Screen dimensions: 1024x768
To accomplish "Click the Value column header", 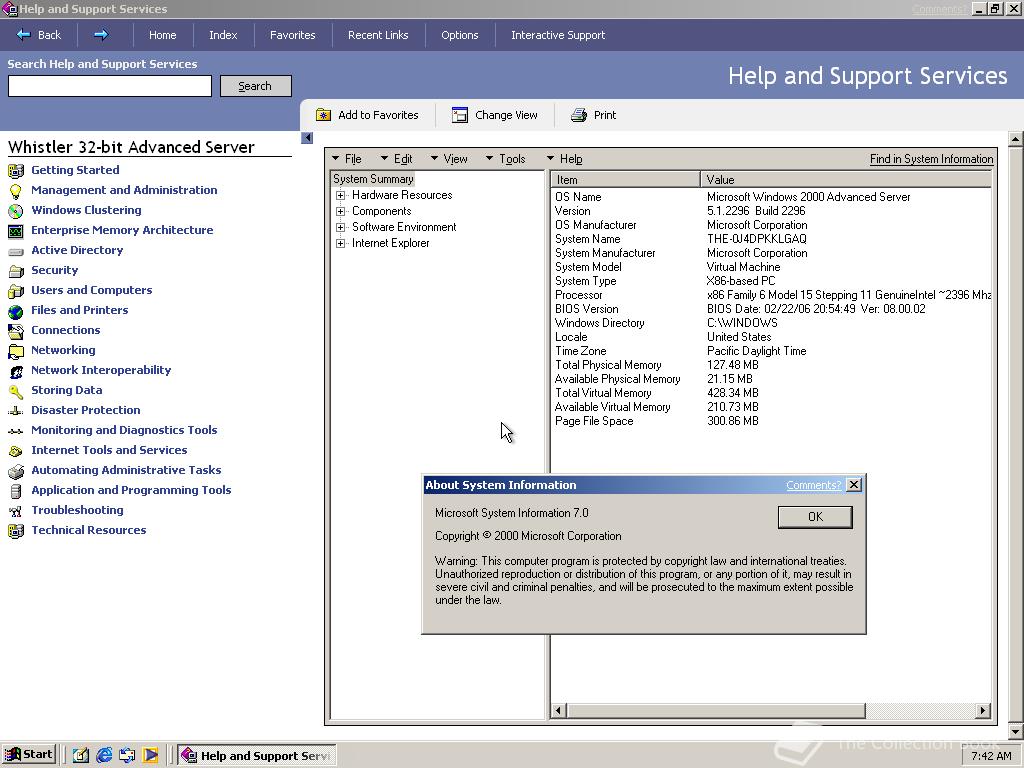I will 846,180.
